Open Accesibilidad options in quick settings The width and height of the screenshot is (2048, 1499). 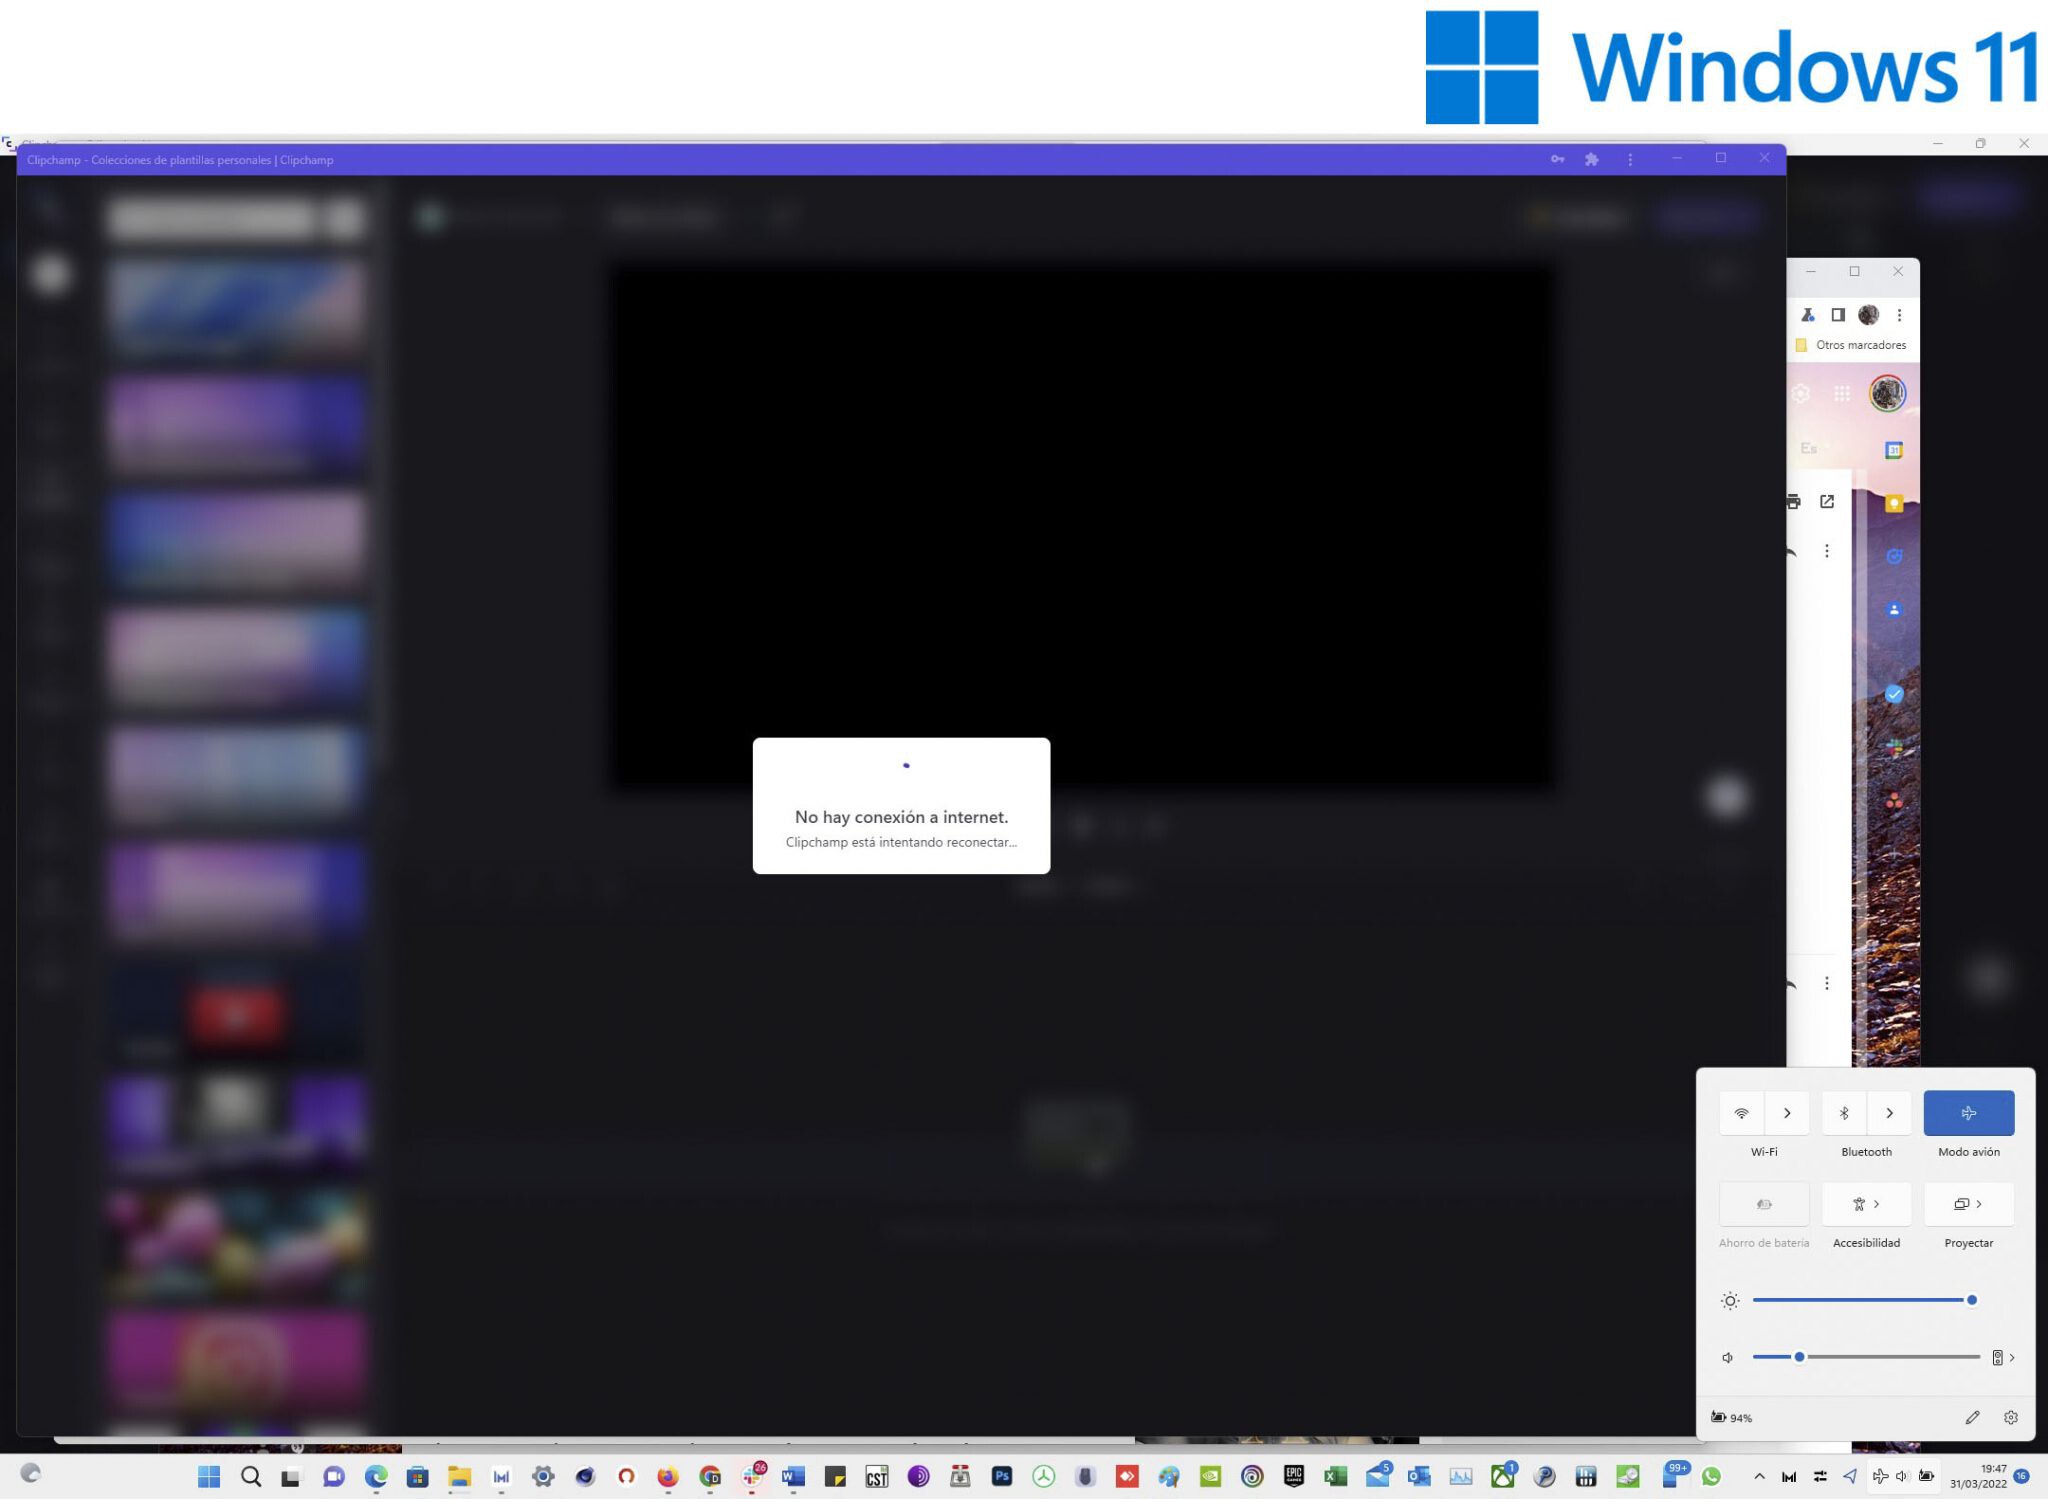1866,1204
